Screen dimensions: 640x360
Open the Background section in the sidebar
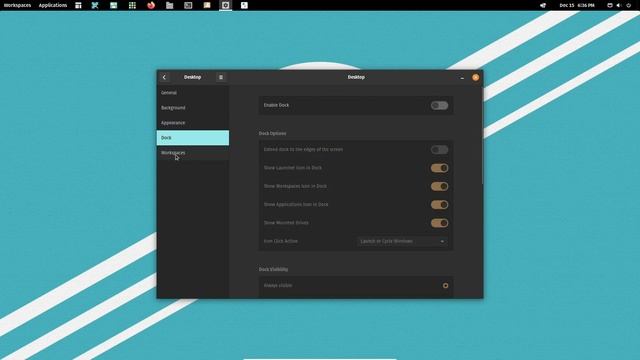193,108
